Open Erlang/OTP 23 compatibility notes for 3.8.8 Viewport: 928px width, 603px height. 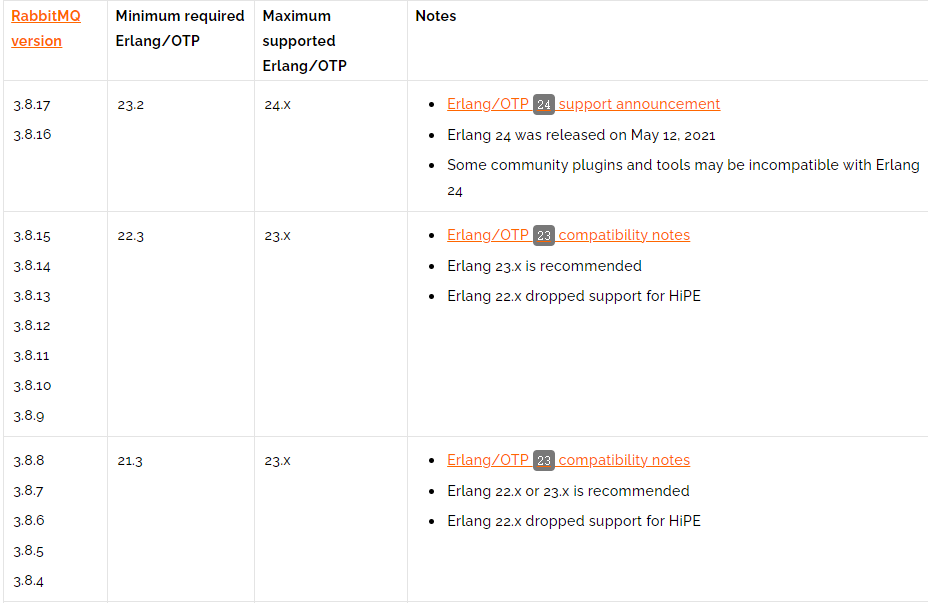click(x=568, y=460)
